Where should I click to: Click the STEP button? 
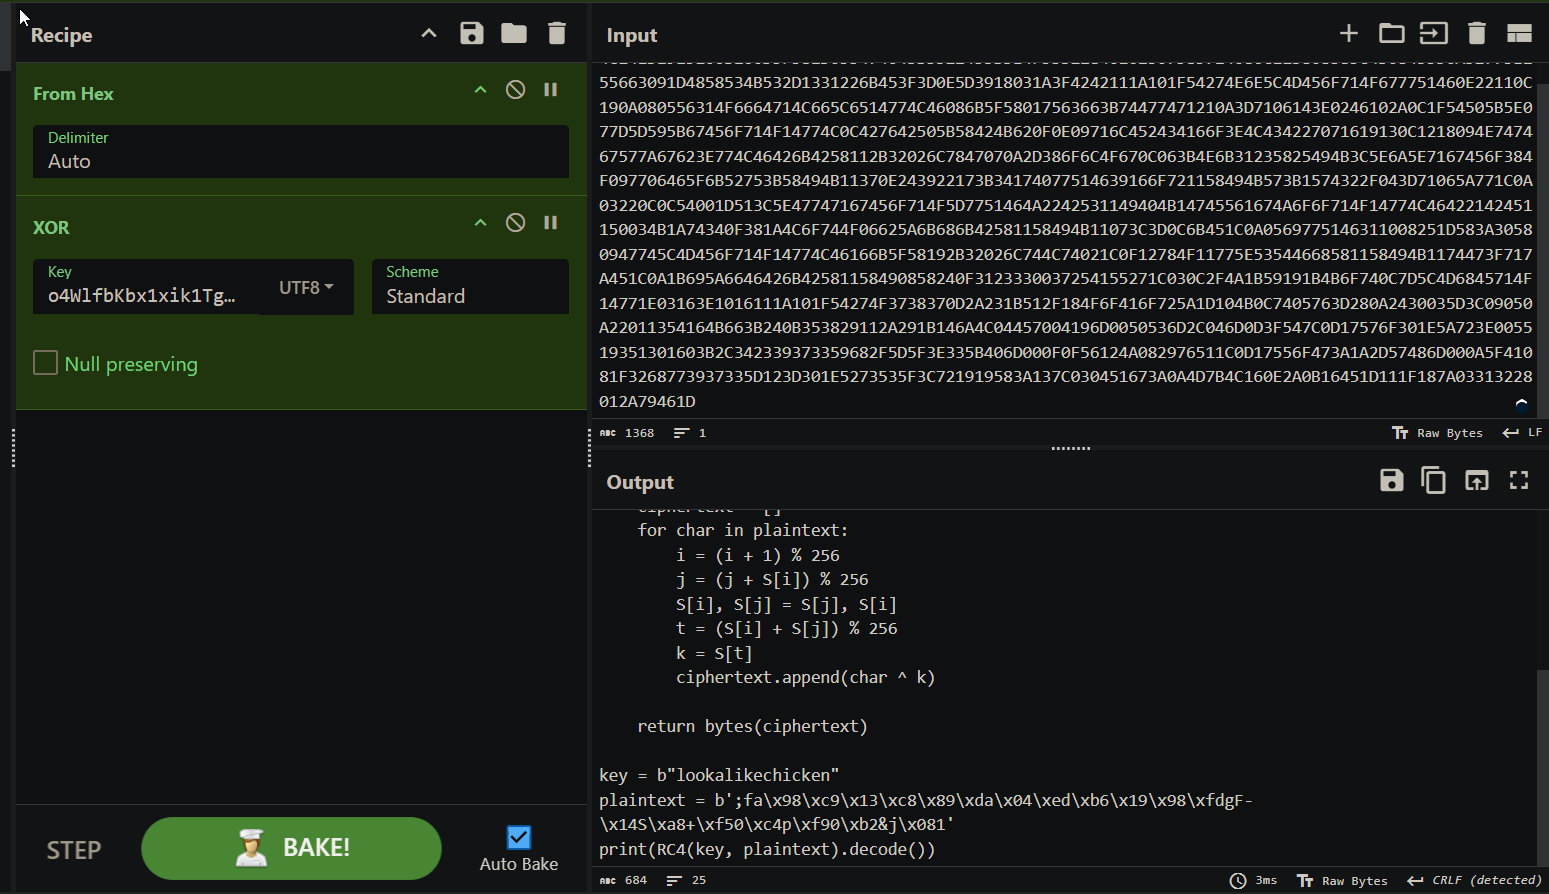(x=74, y=850)
